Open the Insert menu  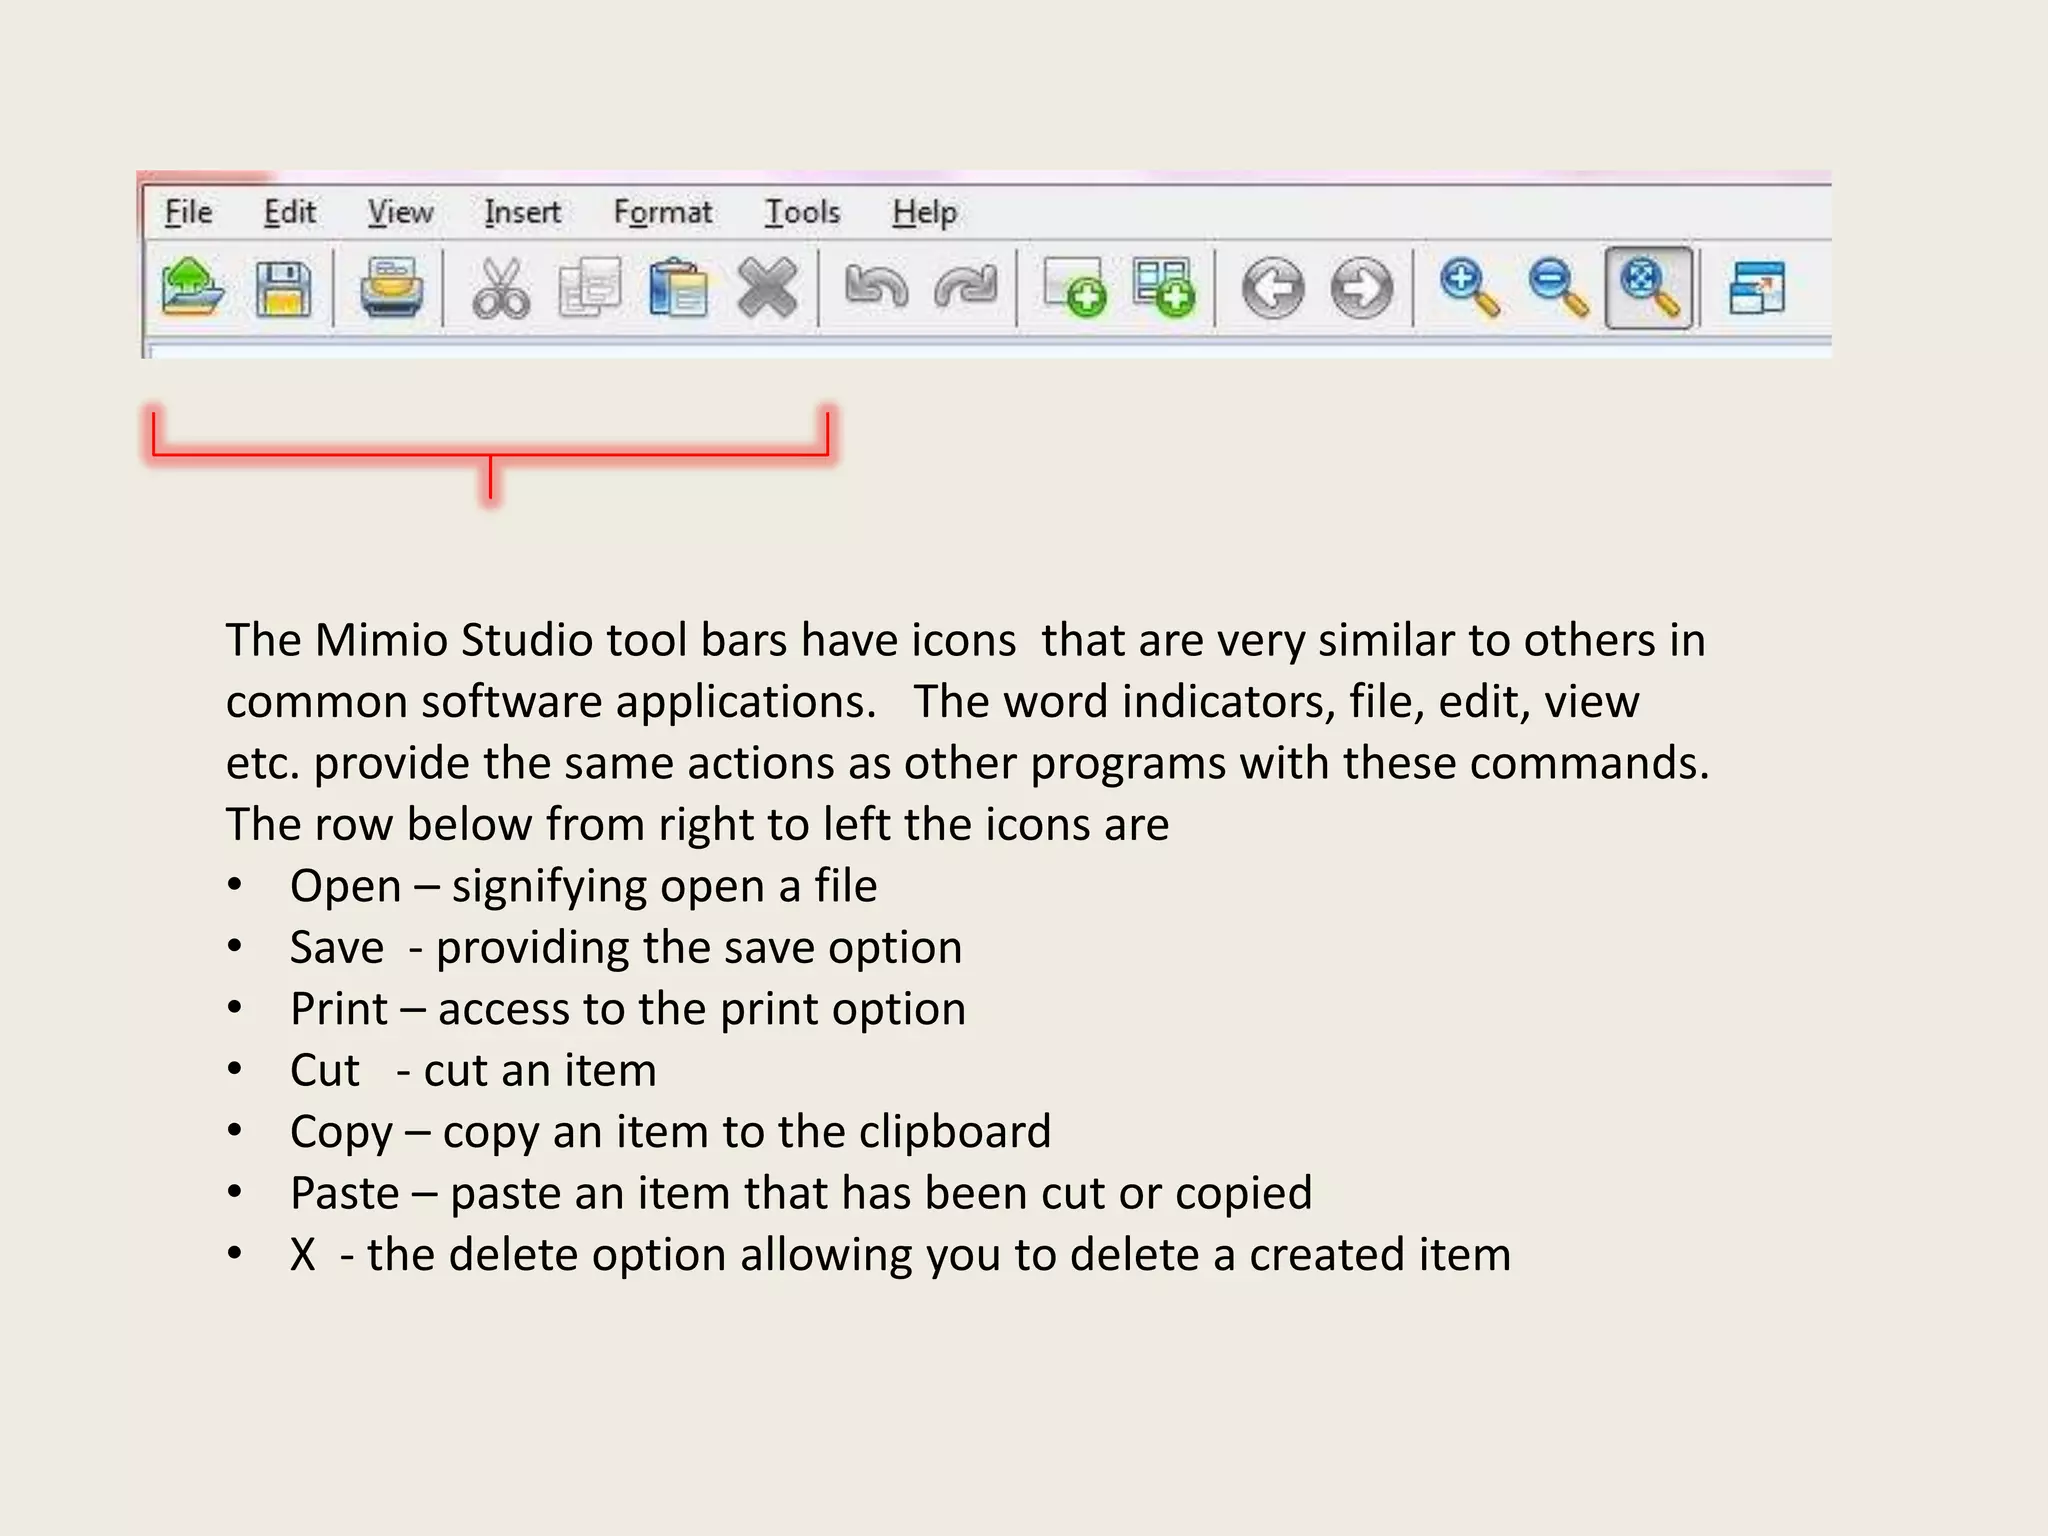pyautogui.click(x=522, y=212)
